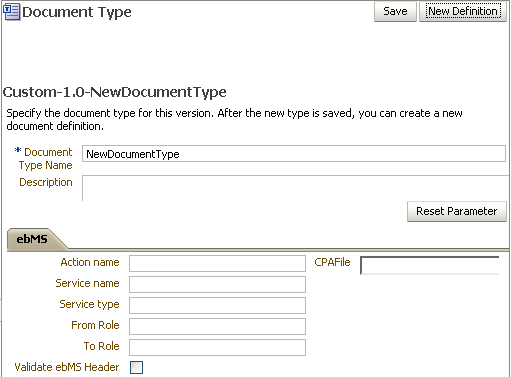Screen dimensions: 511x377
Task: Click the Description label
Action: [x=46, y=182]
